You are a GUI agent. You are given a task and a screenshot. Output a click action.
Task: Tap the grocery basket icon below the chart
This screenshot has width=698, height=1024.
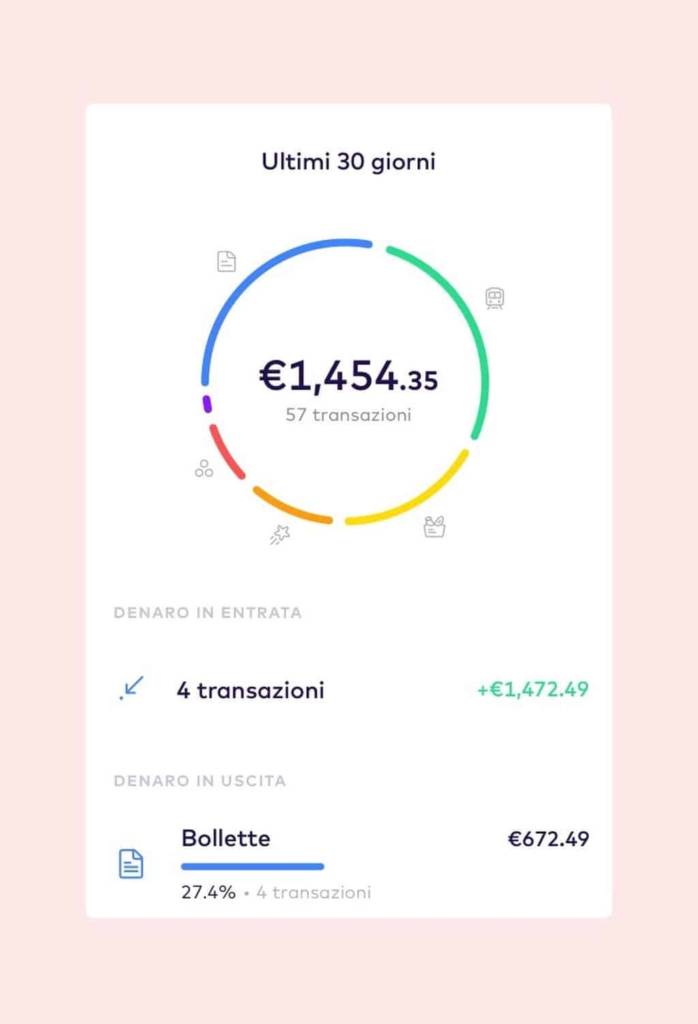(434, 526)
